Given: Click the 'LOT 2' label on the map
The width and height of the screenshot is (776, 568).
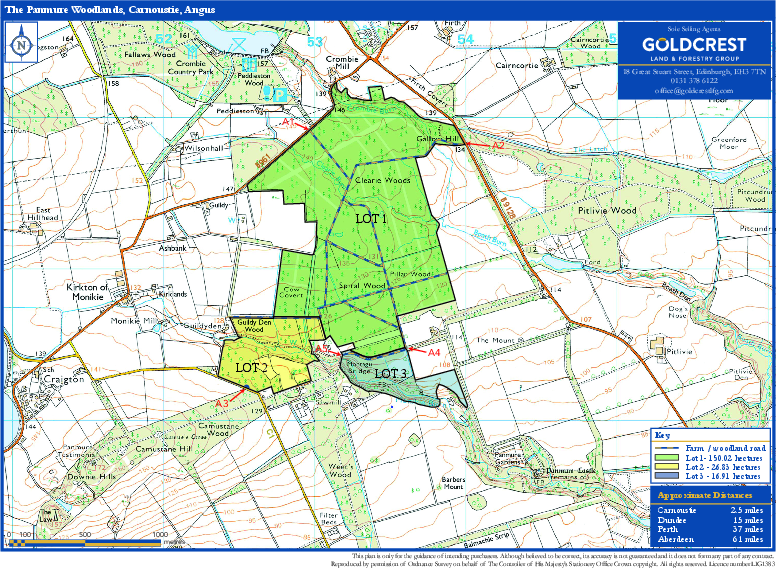Looking at the screenshot, I should pos(252,367).
